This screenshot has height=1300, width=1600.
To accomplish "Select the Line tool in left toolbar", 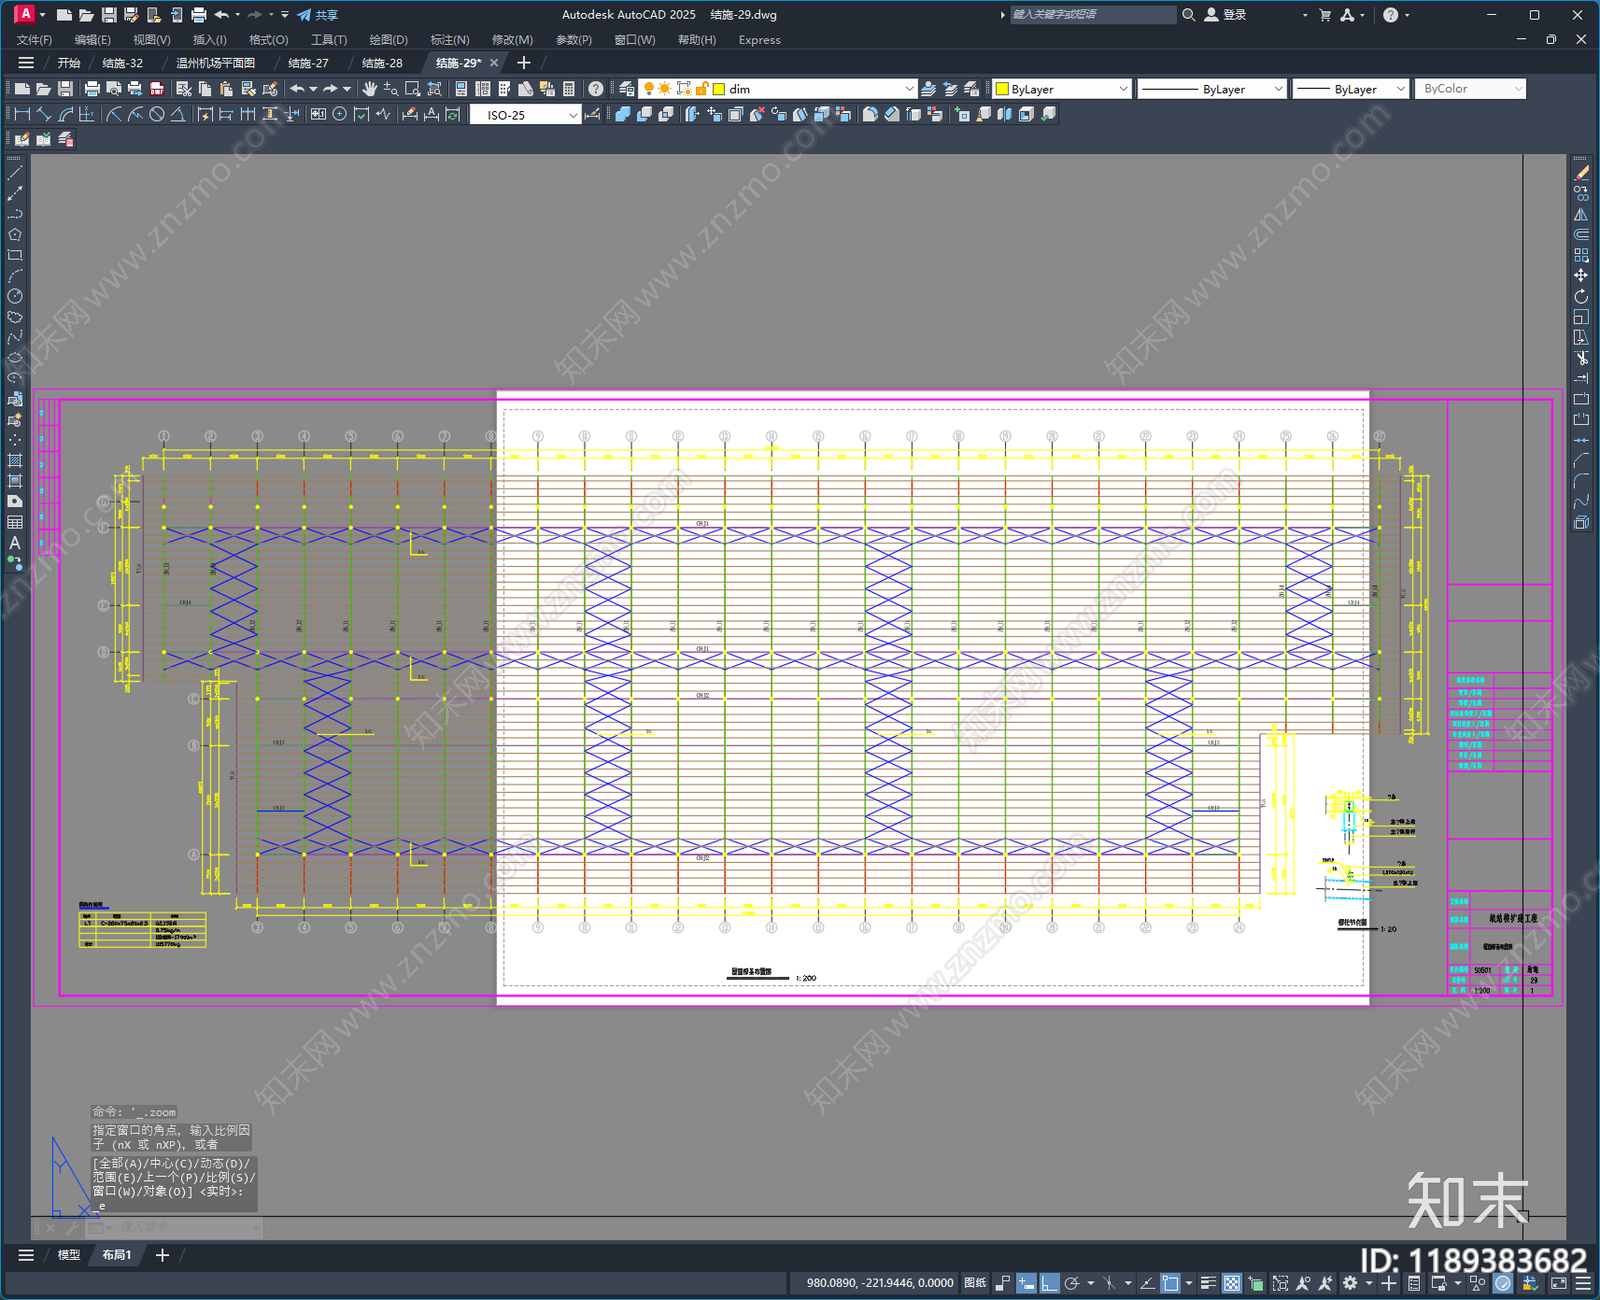I will (x=15, y=173).
